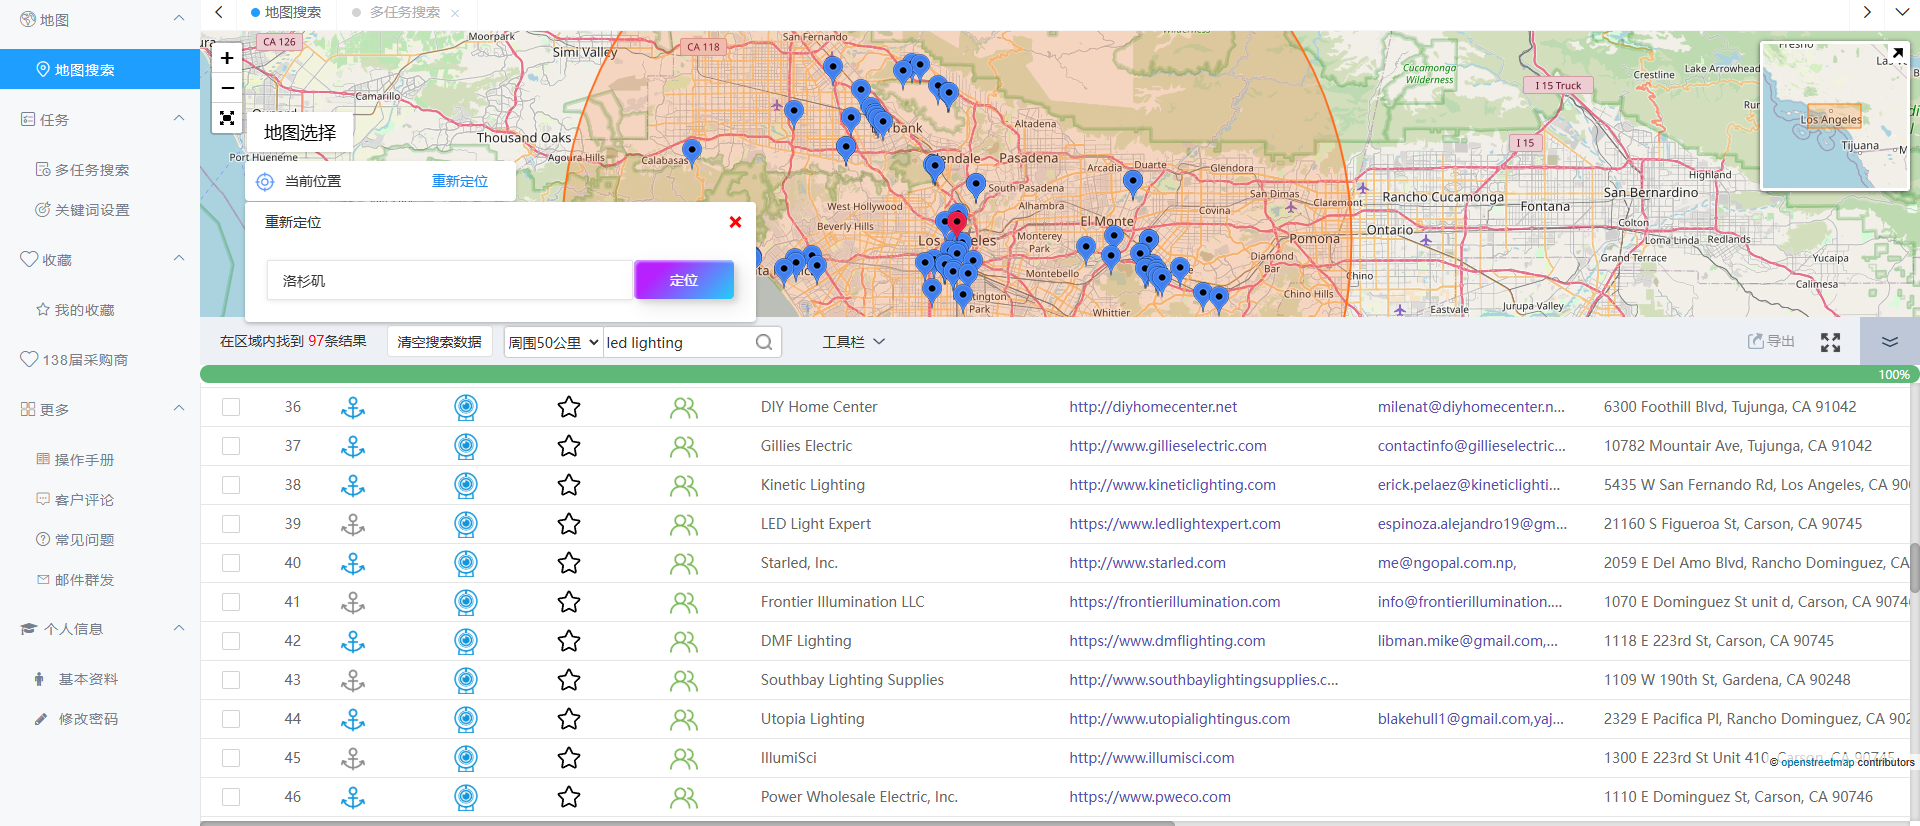Zoom out on the map

[227, 88]
